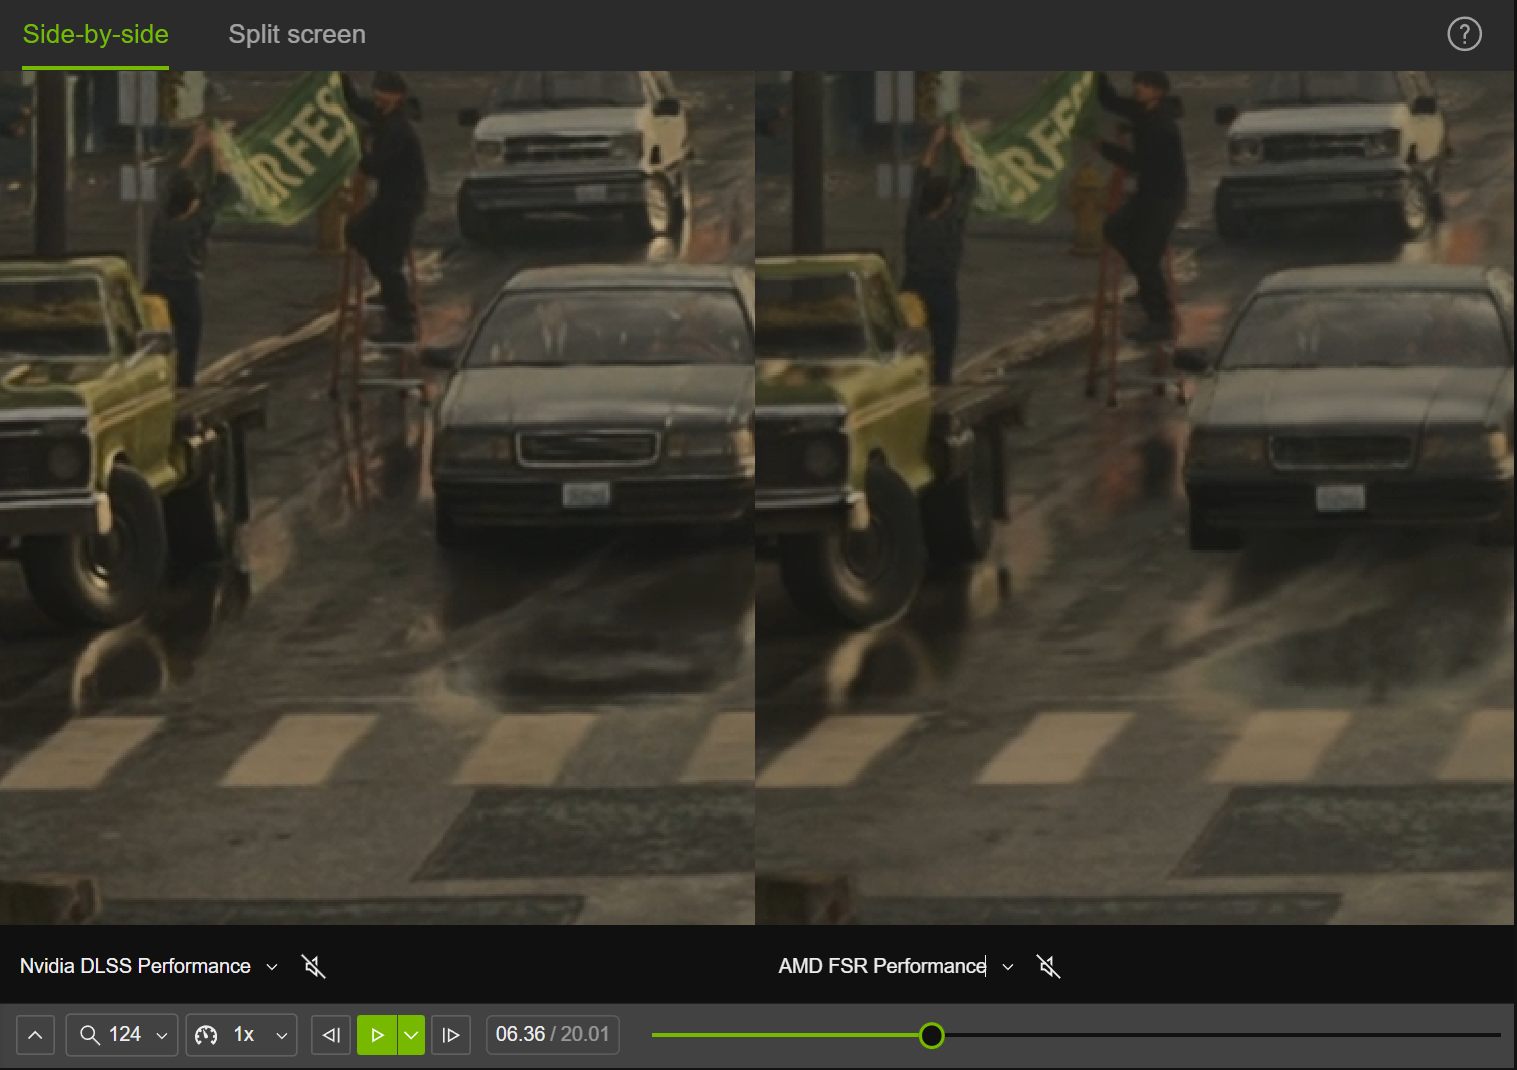Screen dimensions: 1517x1070
Task: Select the Side-by-side tab
Action: click(95, 34)
